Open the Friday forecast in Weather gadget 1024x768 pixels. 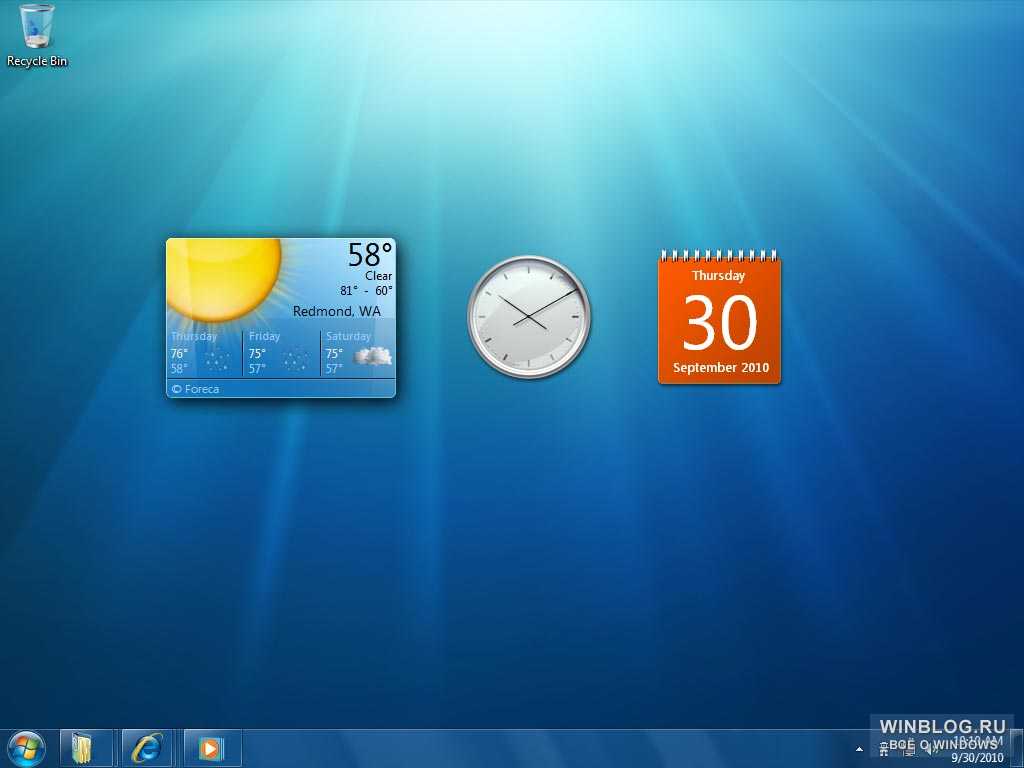point(281,354)
